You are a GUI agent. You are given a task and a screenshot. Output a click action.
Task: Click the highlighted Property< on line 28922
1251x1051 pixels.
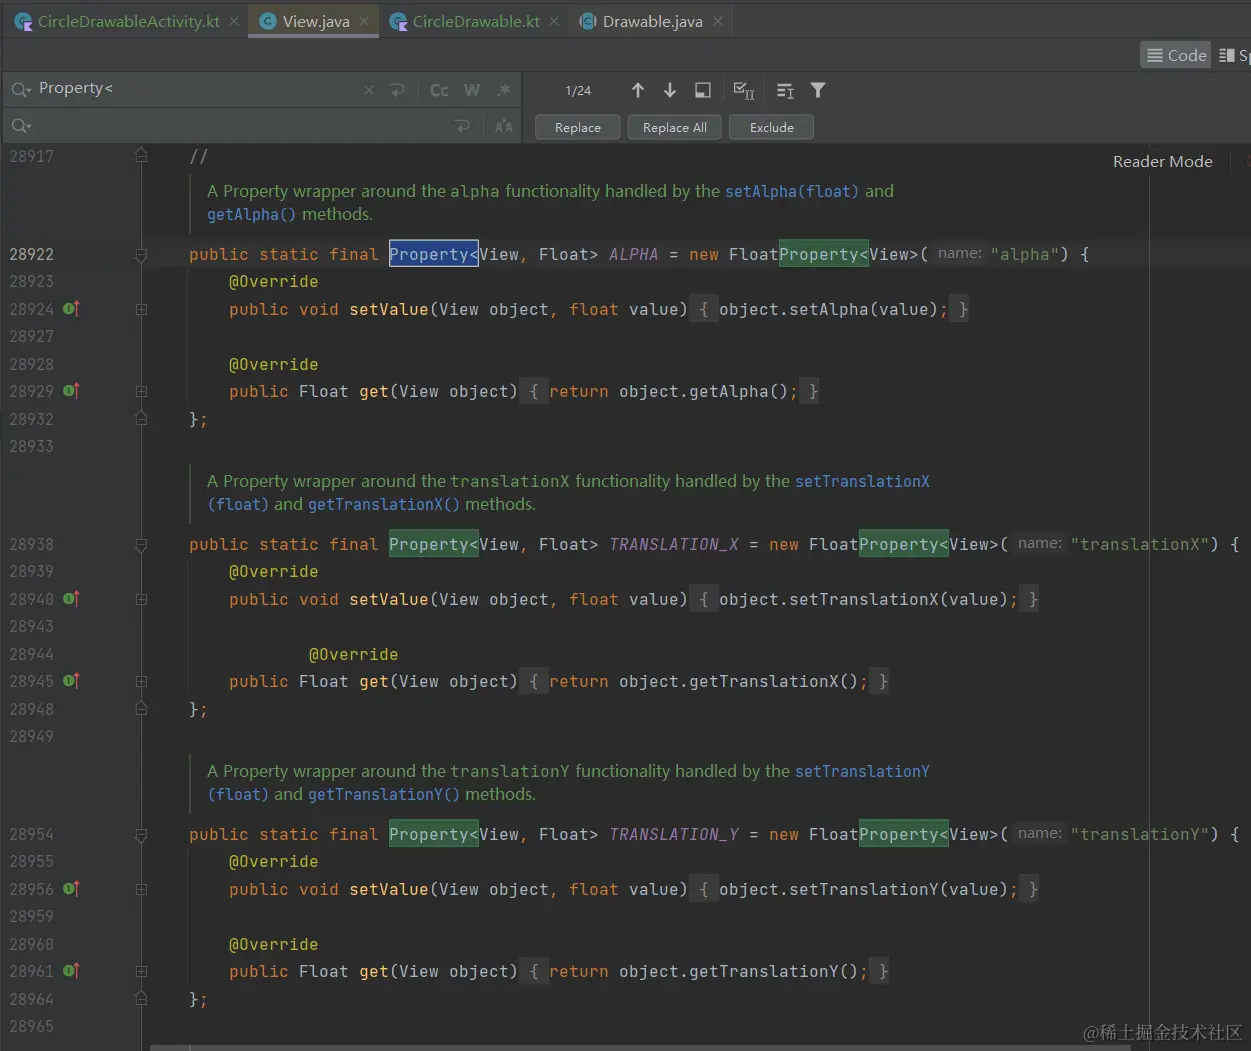(x=434, y=254)
